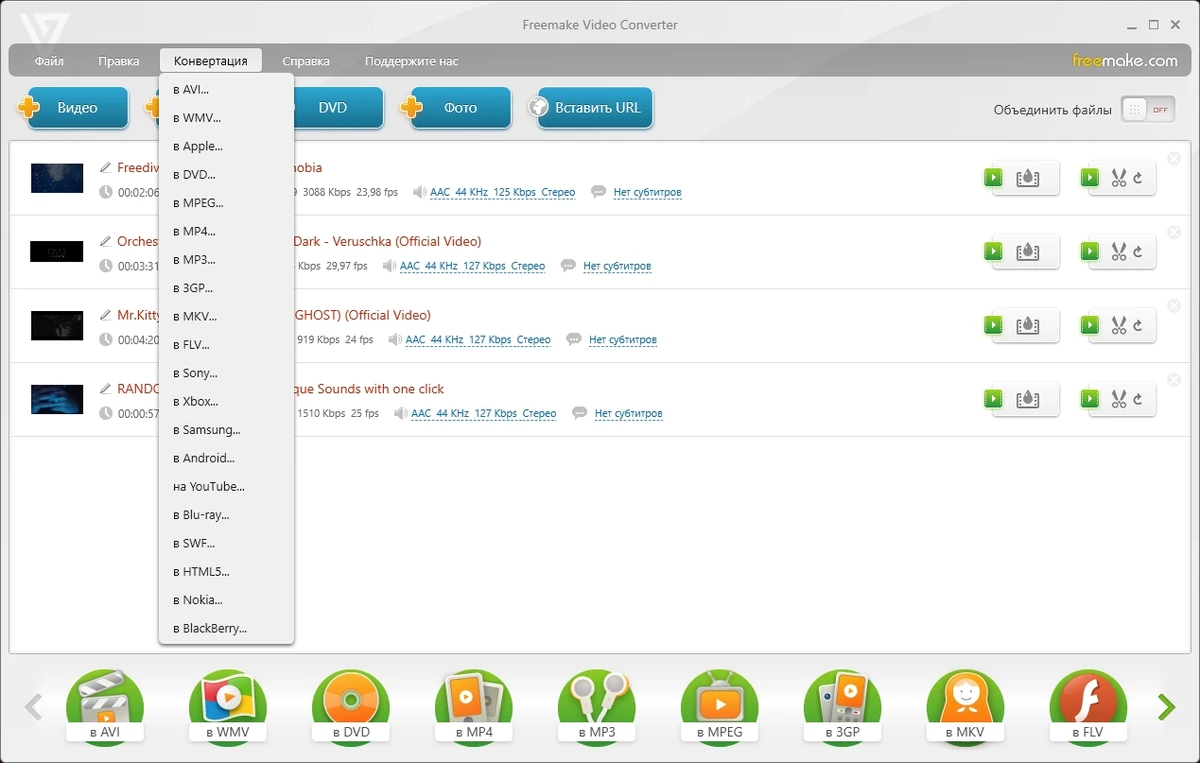Click the 'Вставить URL' button
This screenshot has height=763, width=1200.
coord(591,108)
